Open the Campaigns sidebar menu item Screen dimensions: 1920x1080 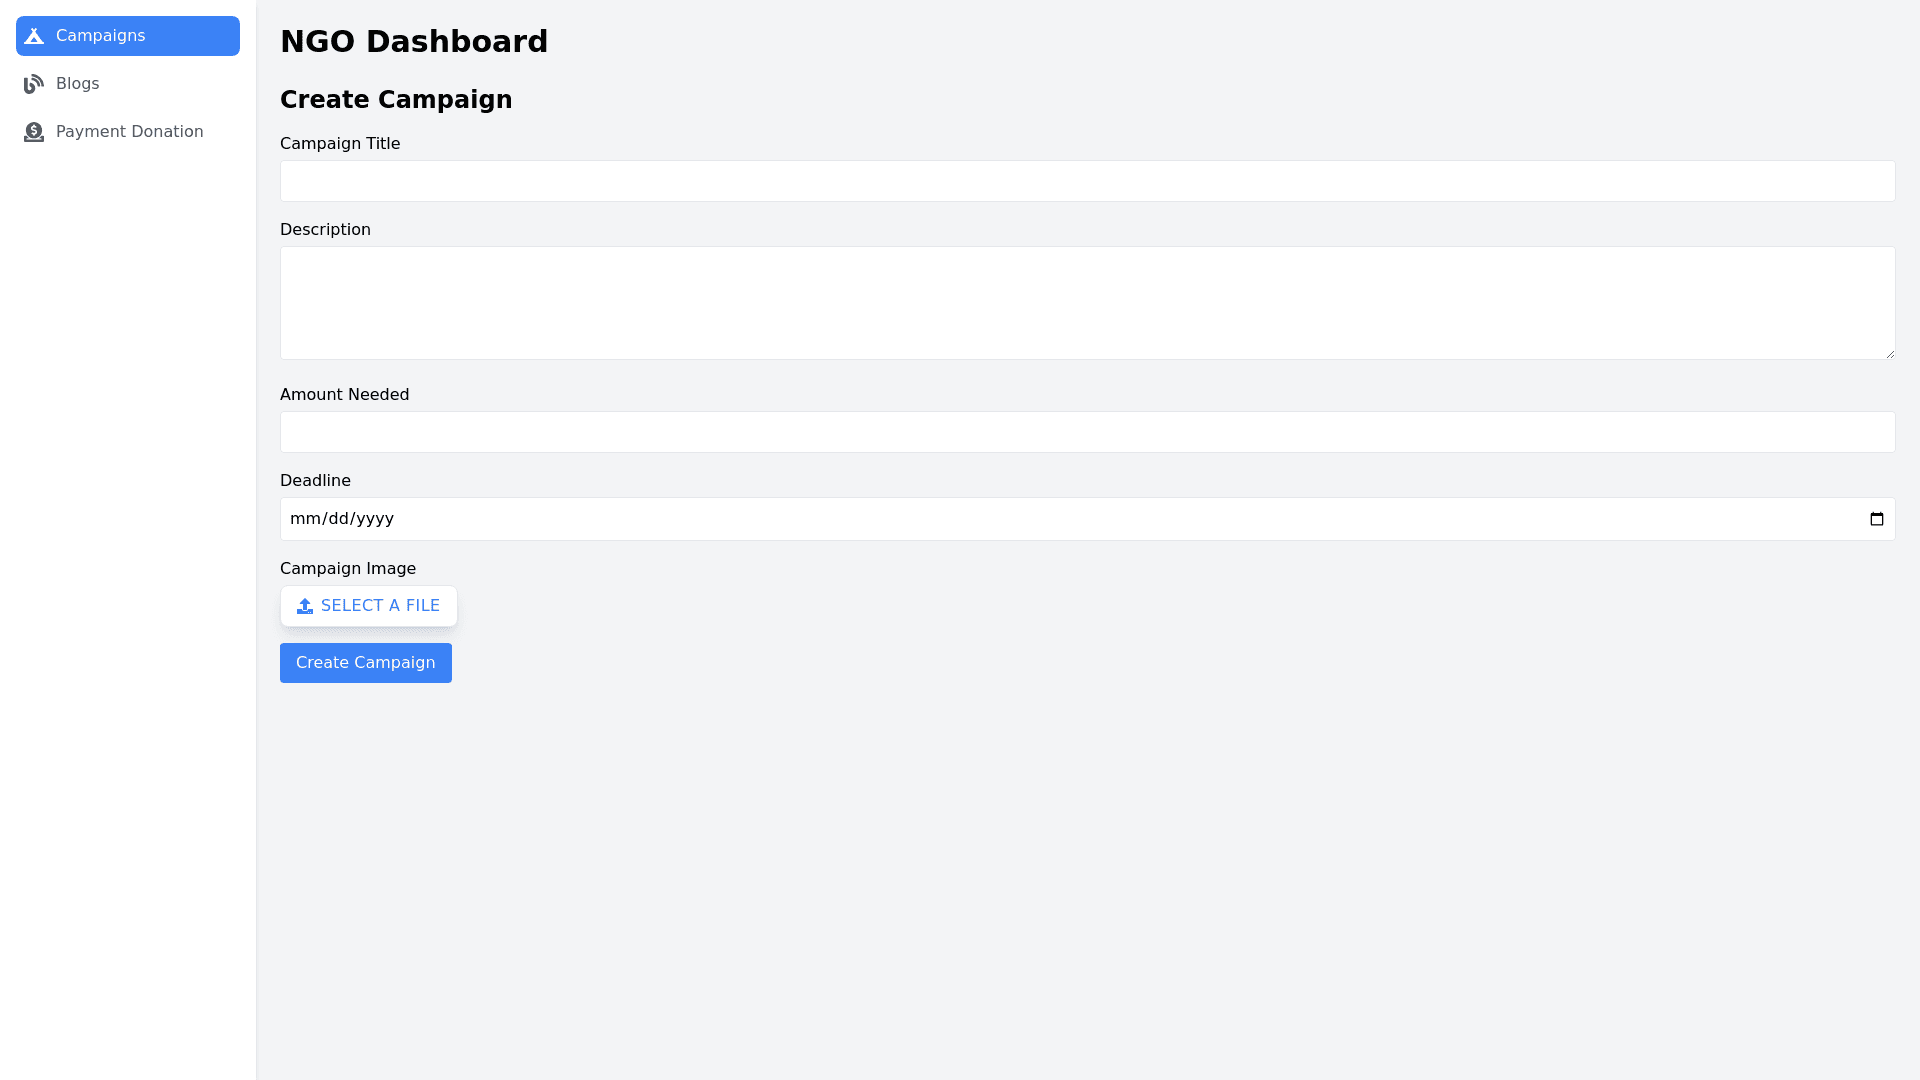(127, 36)
